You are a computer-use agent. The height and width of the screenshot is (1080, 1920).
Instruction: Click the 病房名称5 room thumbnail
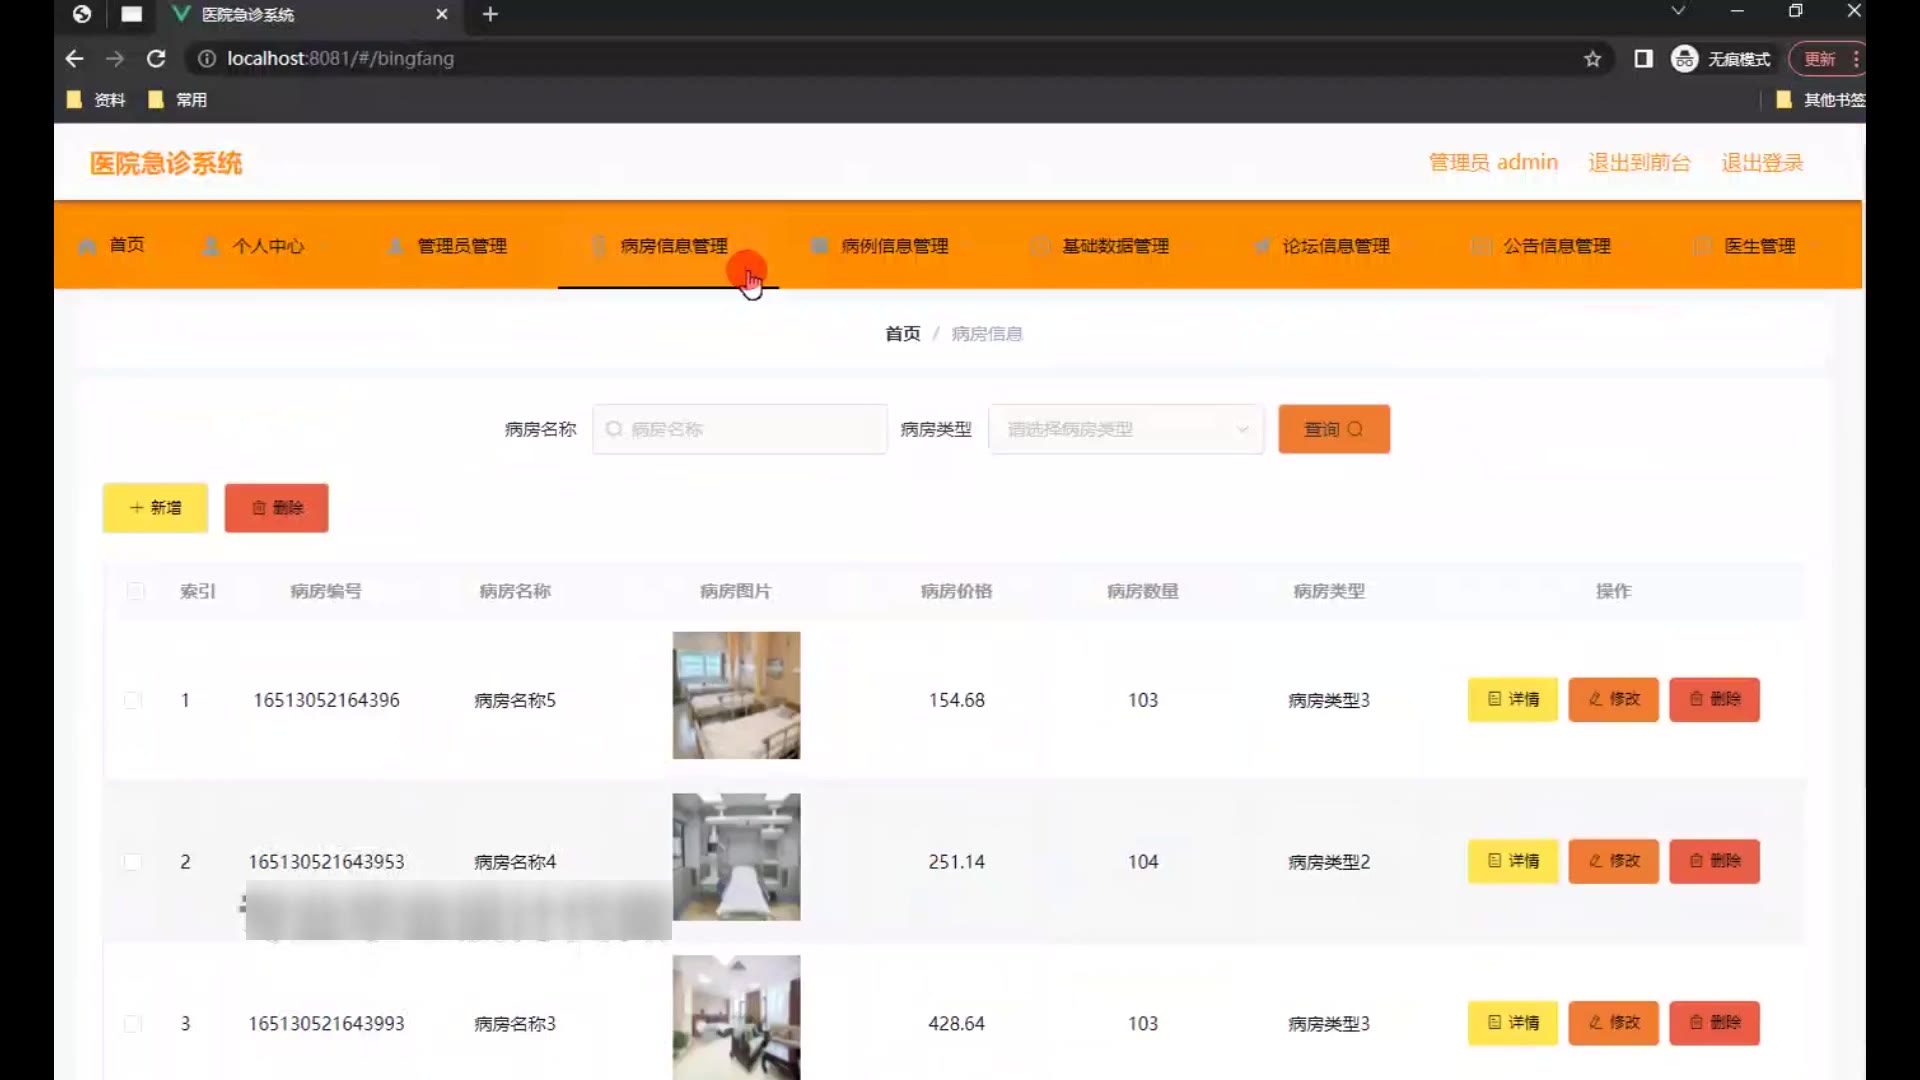(736, 695)
